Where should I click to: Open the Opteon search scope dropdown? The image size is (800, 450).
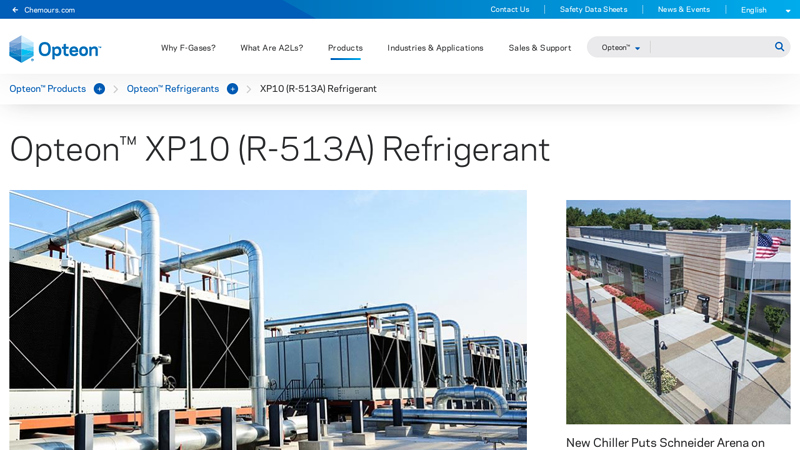pos(620,47)
